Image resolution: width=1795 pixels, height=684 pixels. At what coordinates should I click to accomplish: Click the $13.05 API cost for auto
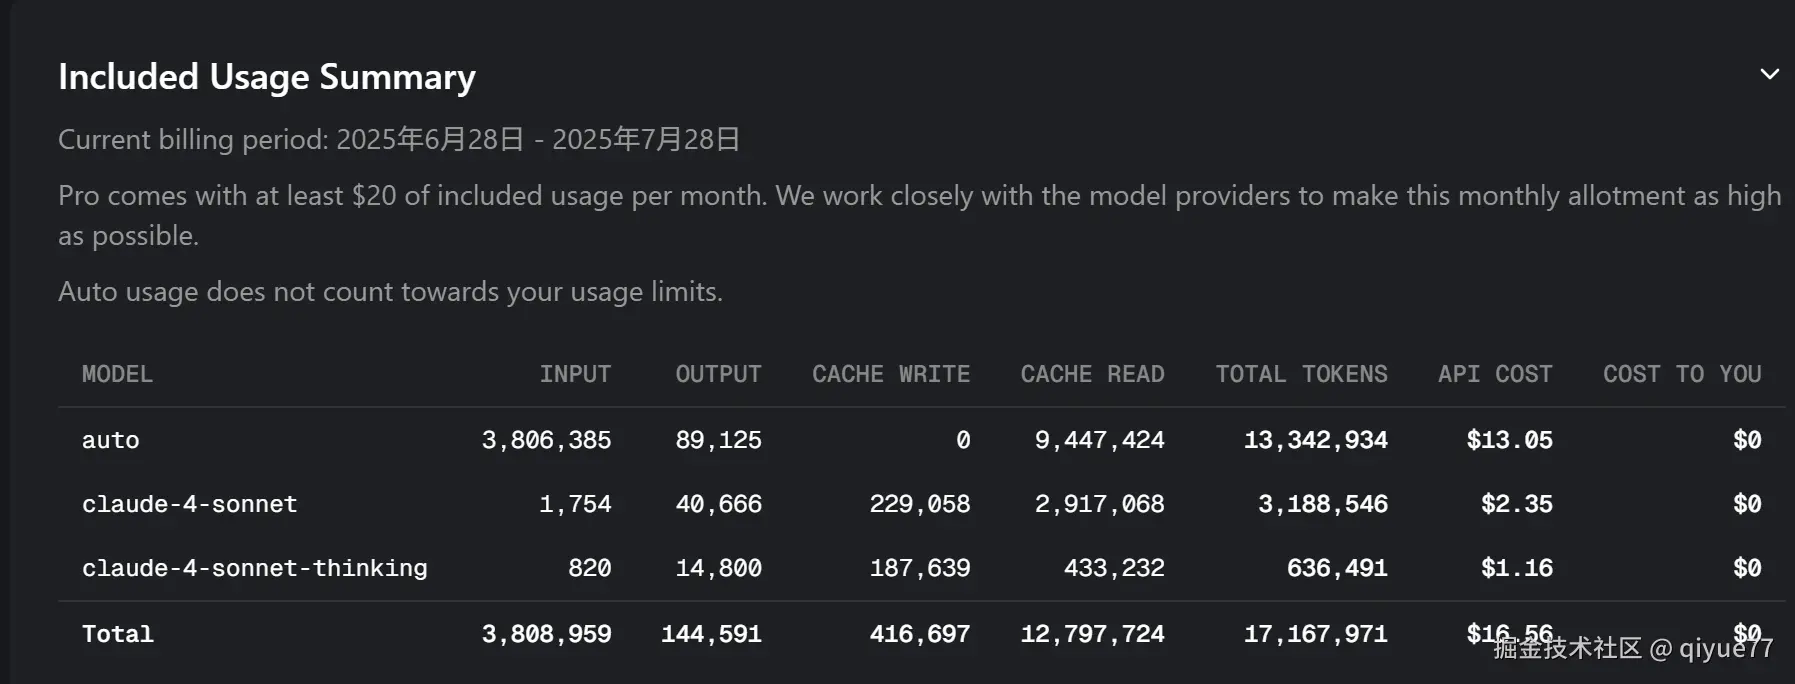point(1509,440)
